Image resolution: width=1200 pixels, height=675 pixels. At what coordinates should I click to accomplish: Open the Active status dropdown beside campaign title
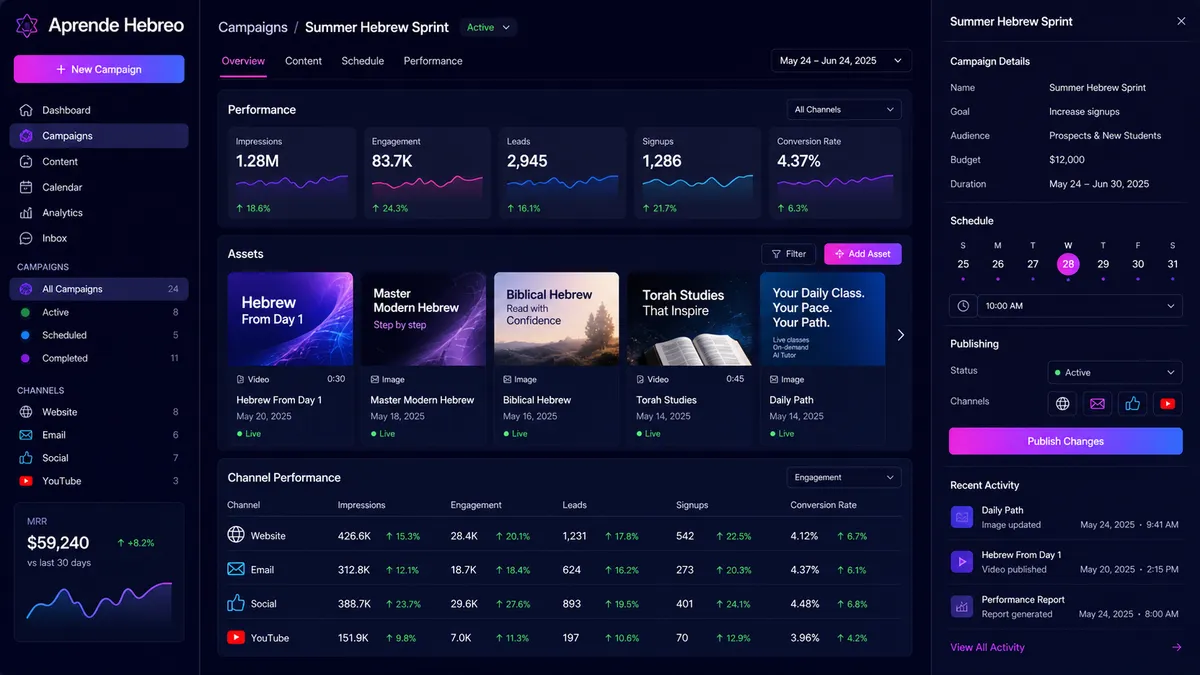(488, 28)
